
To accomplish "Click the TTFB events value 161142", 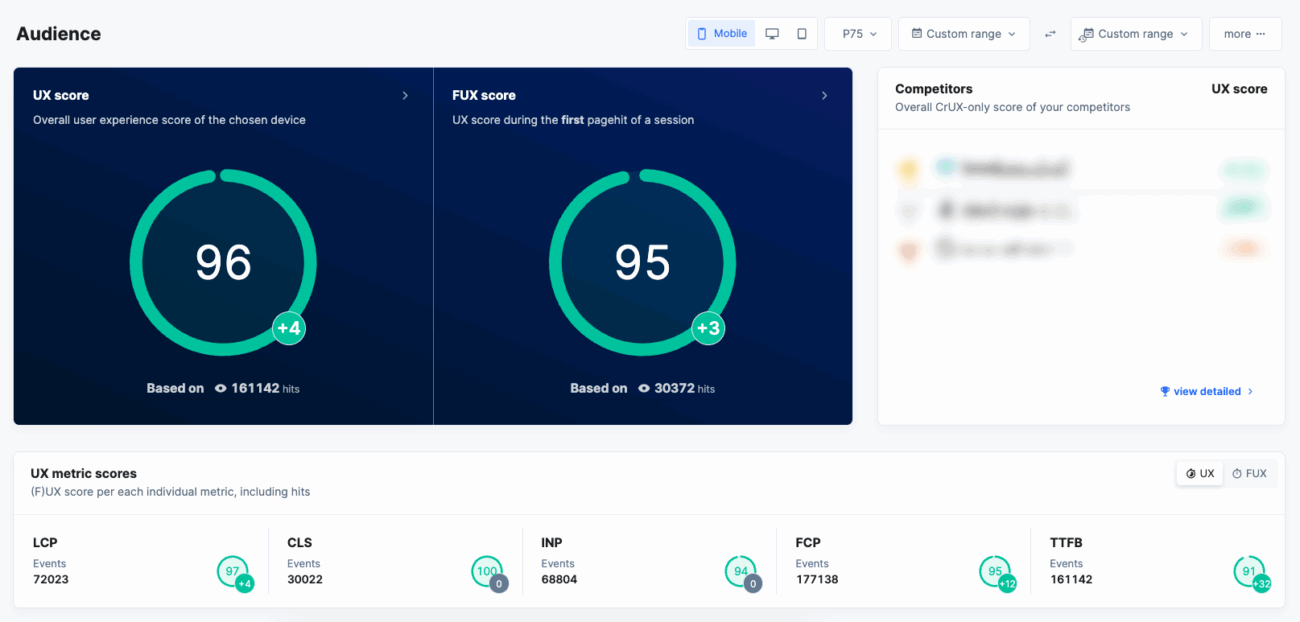I will [1071, 580].
